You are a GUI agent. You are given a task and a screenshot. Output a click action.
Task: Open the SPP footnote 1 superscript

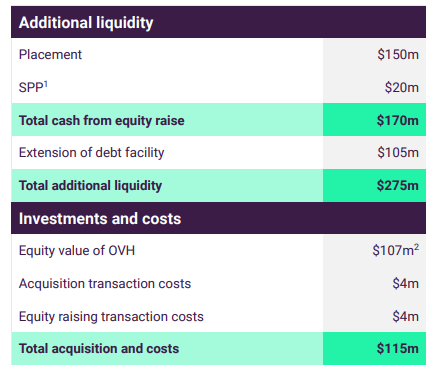(x=46, y=84)
